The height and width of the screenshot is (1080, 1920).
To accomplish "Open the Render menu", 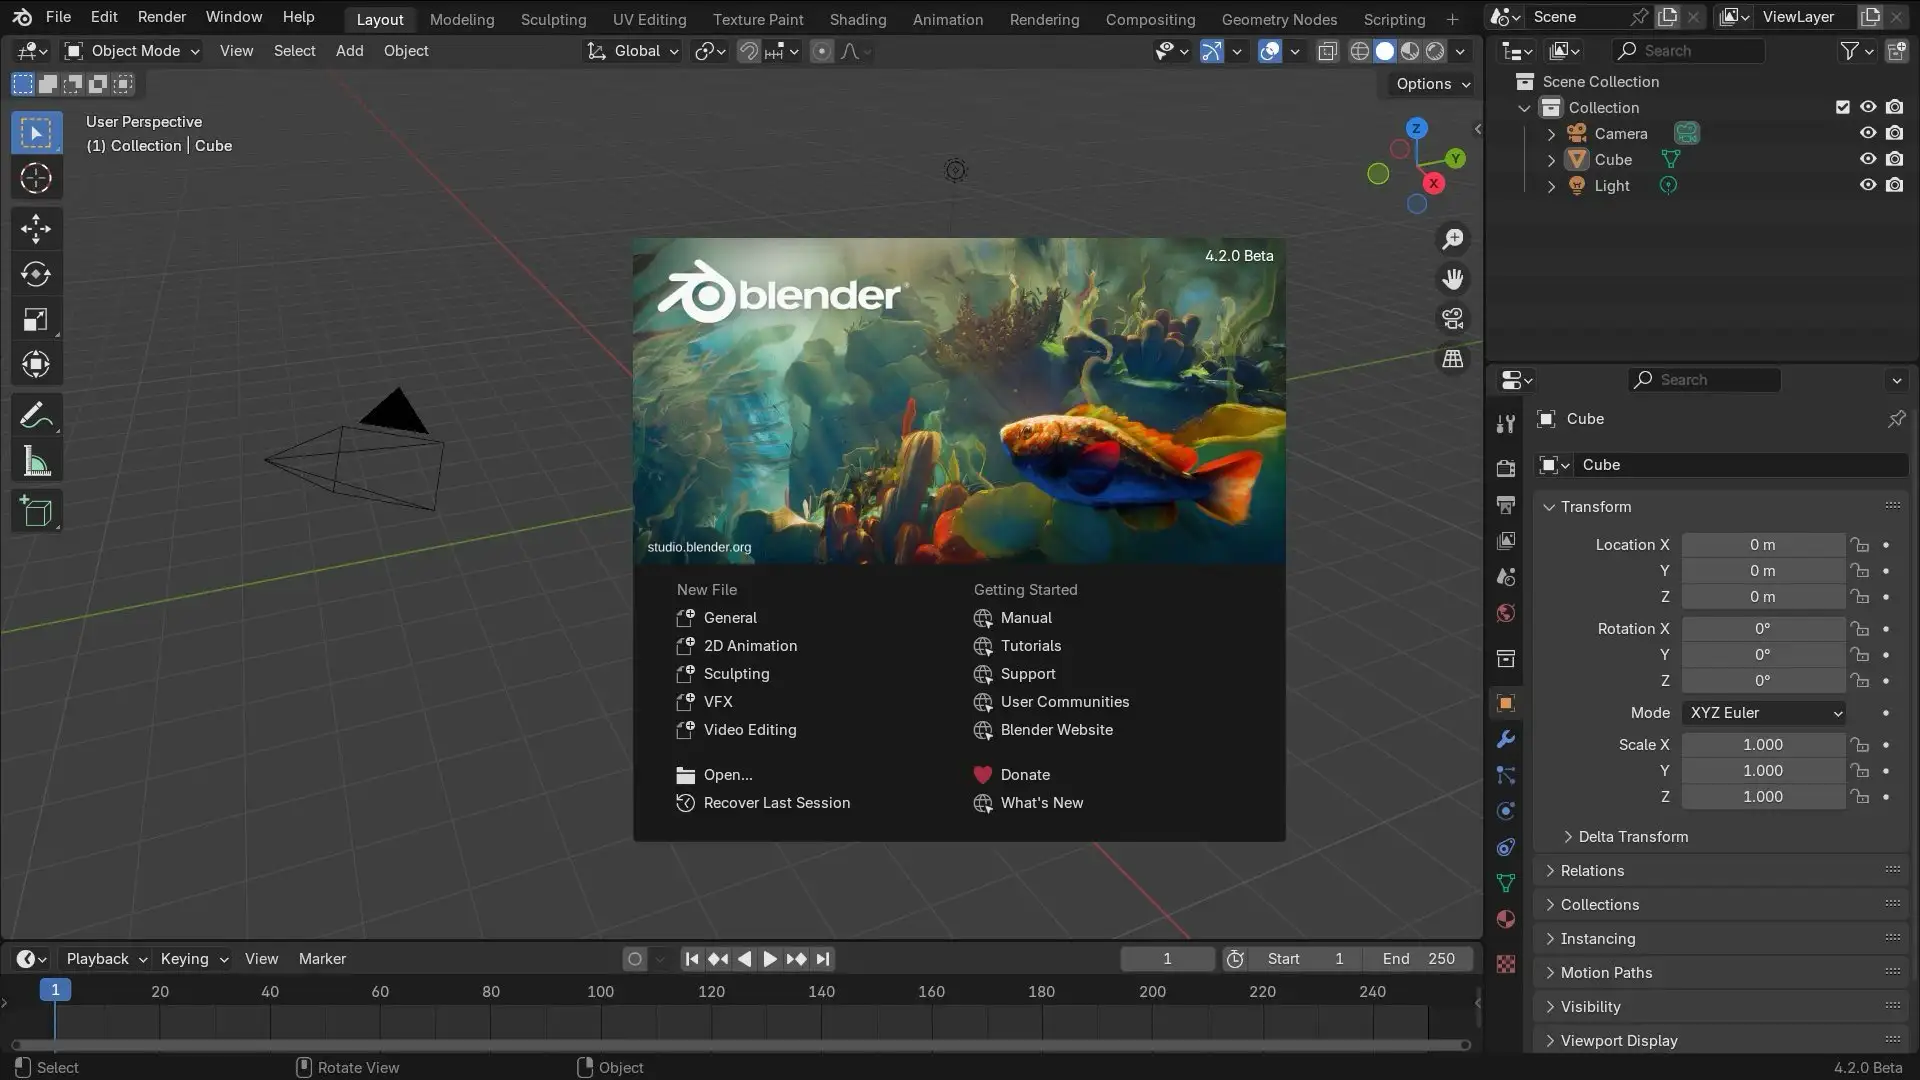I will click(x=161, y=16).
